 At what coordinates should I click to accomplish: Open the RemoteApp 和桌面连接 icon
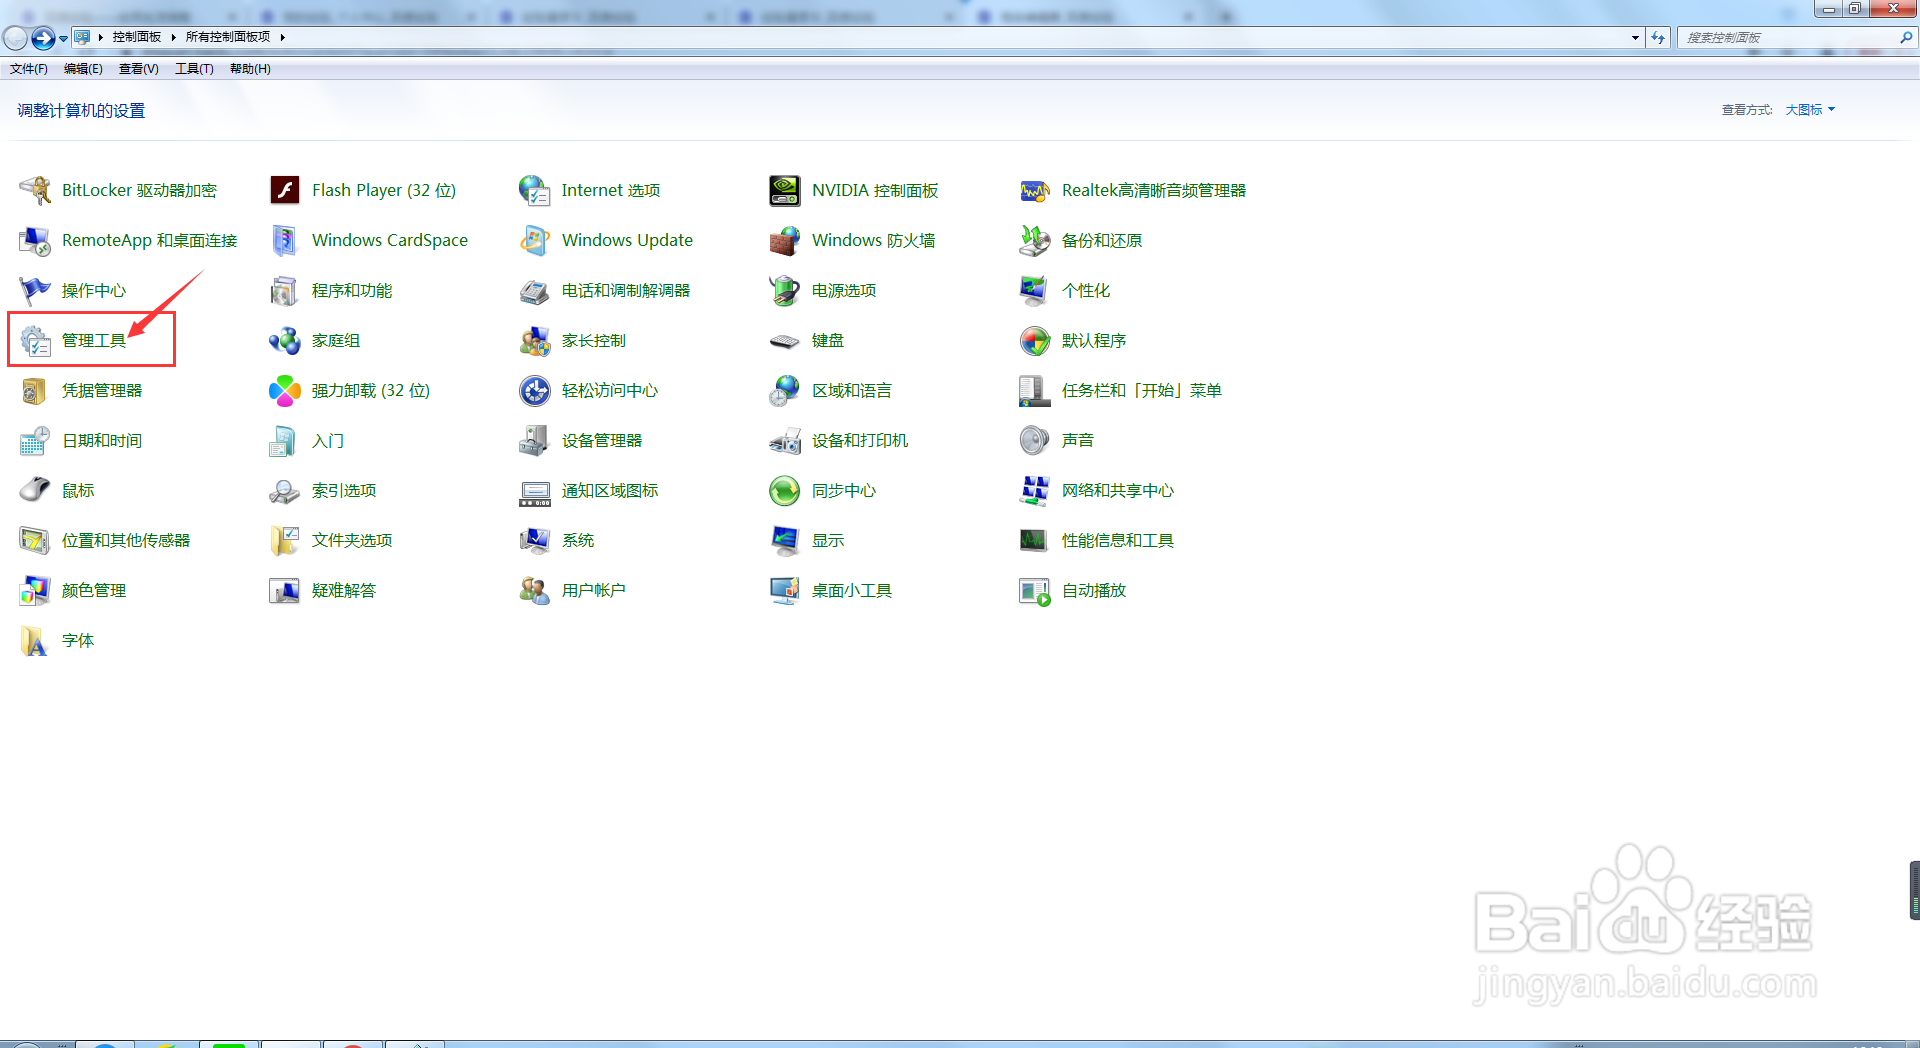point(35,240)
